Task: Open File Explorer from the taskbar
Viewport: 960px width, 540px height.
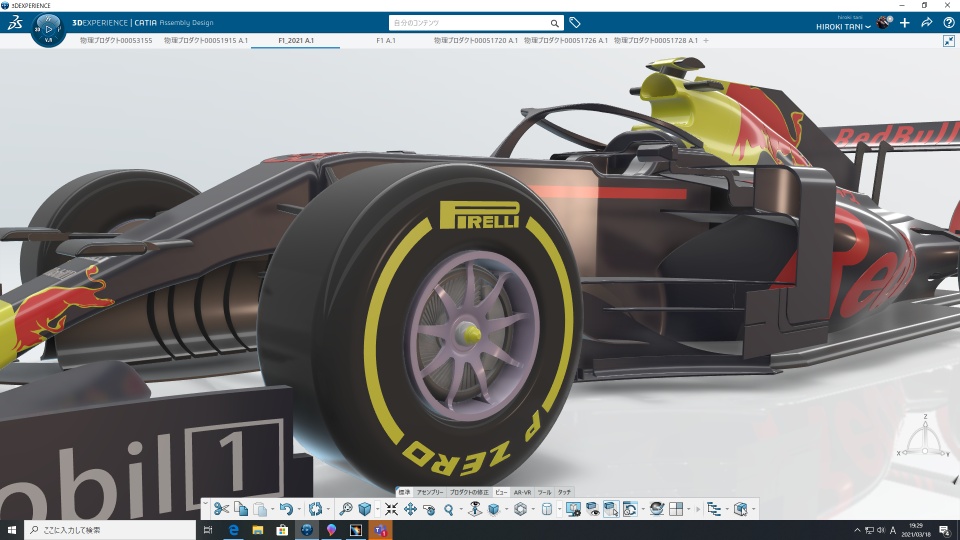Action: click(258, 530)
